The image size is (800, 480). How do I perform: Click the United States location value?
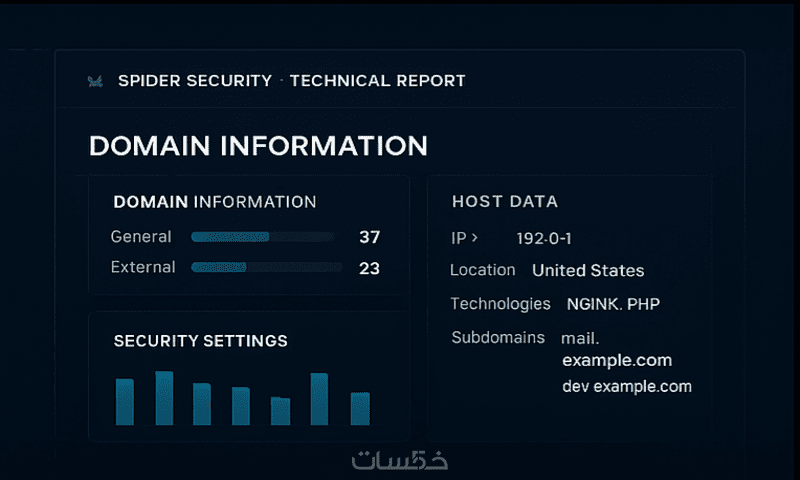(588, 270)
